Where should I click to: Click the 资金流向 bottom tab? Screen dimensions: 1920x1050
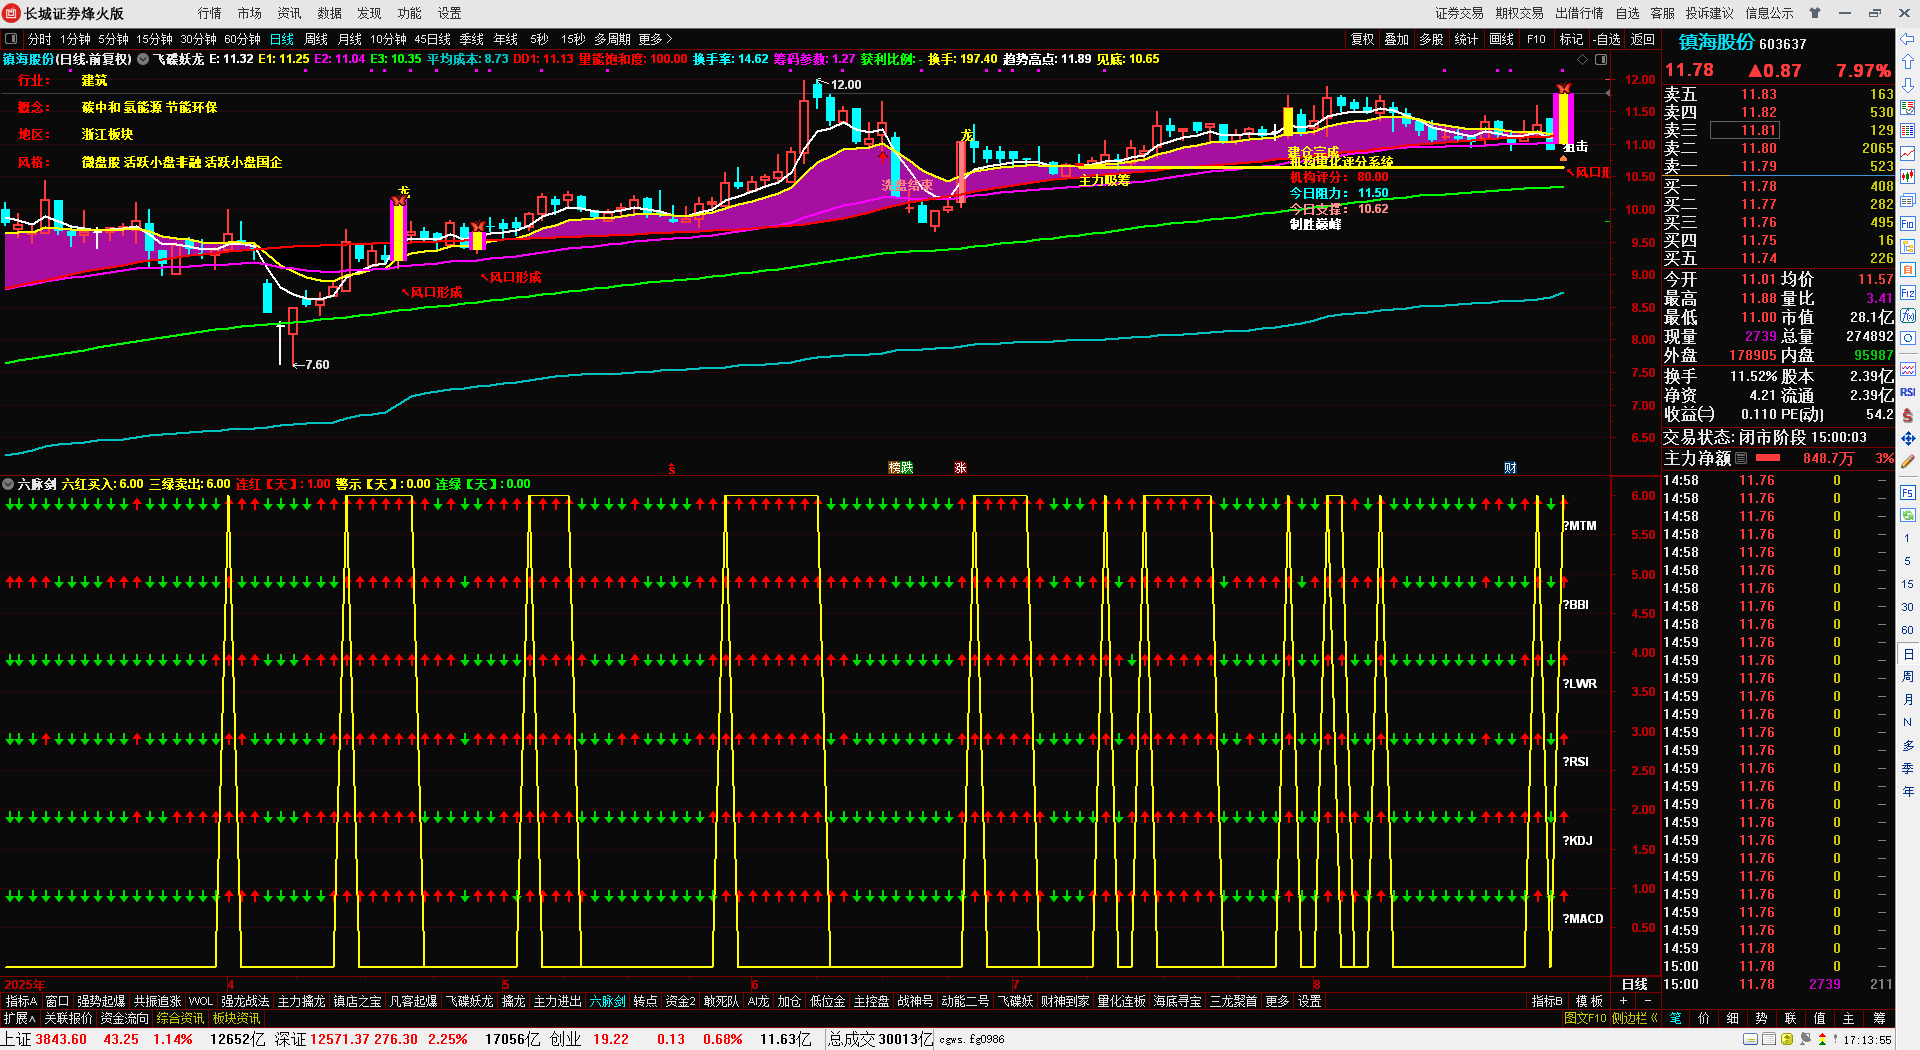coord(124,1018)
